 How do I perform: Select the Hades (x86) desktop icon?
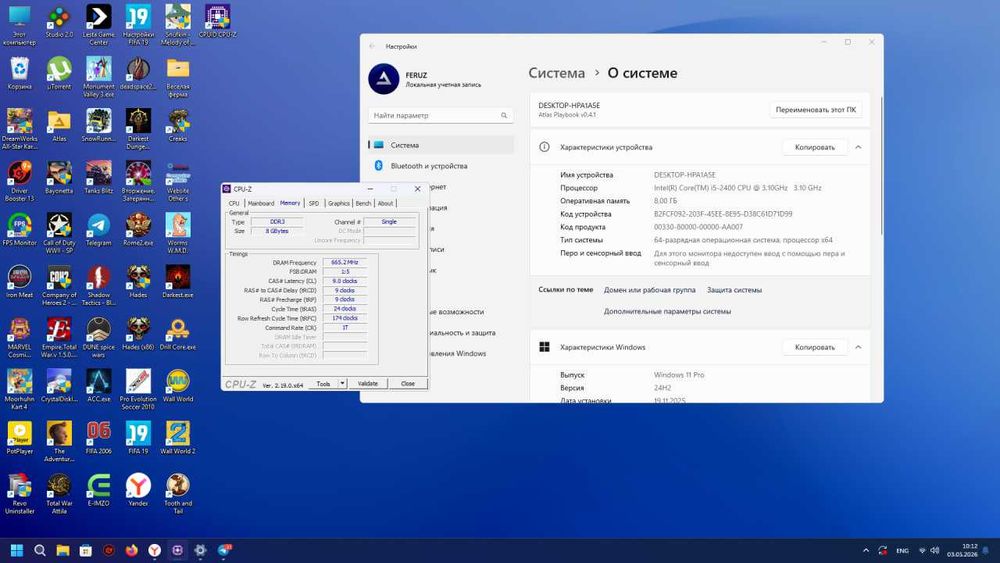point(138,334)
